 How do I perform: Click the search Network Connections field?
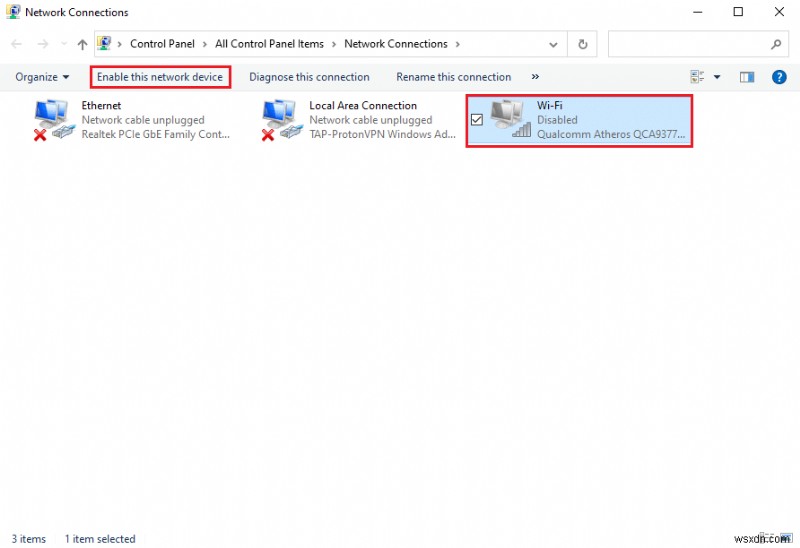tap(698, 44)
